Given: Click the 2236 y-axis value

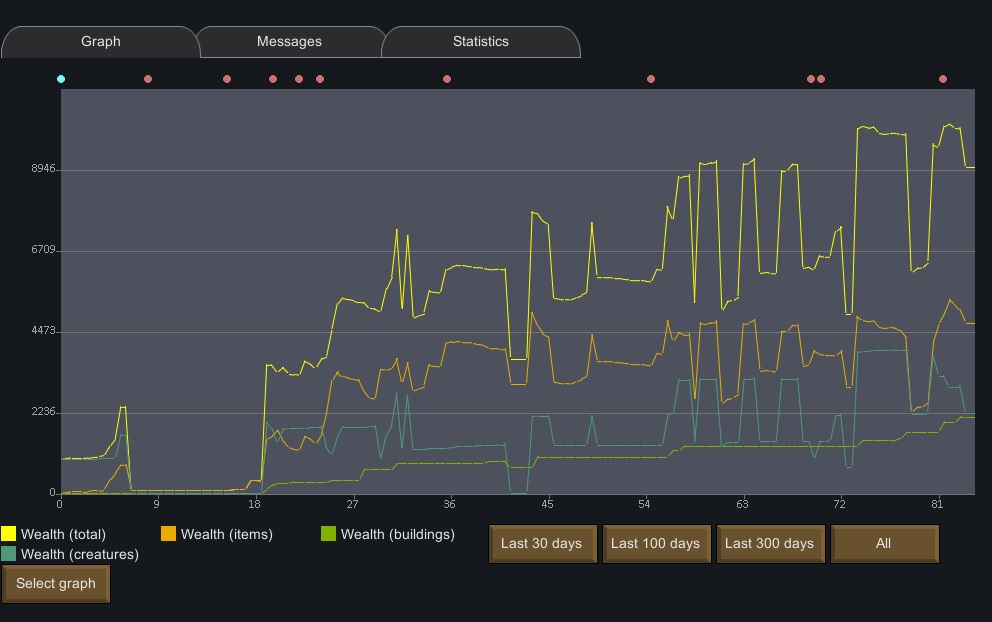Looking at the screenshot, I should (43, 411).
